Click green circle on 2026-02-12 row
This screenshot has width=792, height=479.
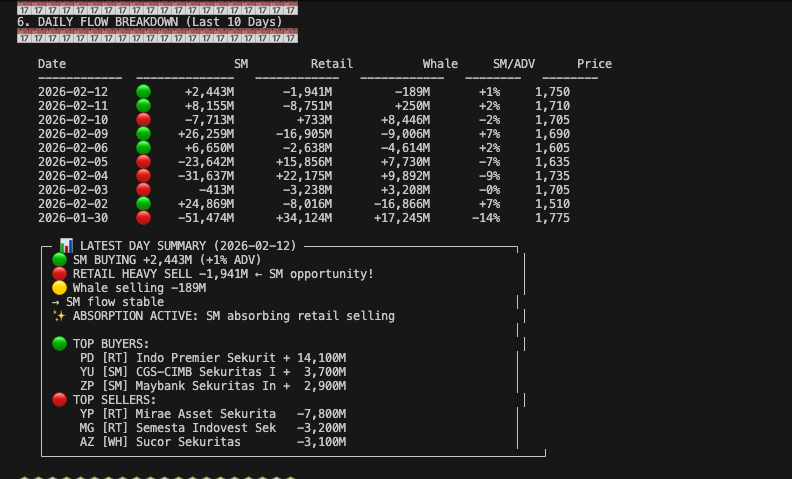point(143,92)
